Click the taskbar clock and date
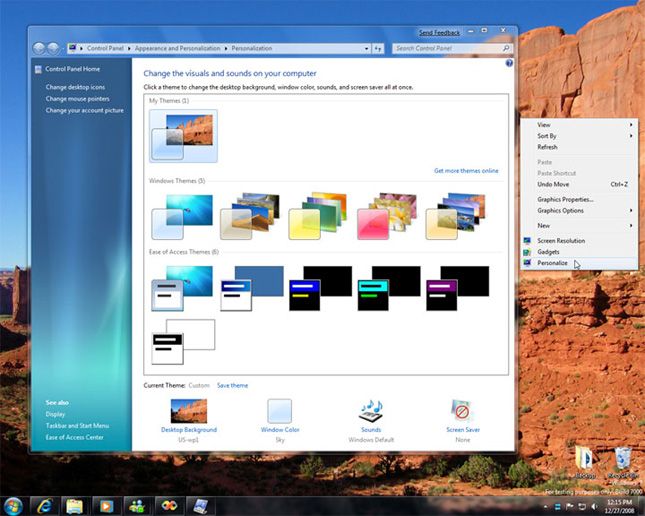The height and width of the screenshot is (516, 645). [619, 506]
